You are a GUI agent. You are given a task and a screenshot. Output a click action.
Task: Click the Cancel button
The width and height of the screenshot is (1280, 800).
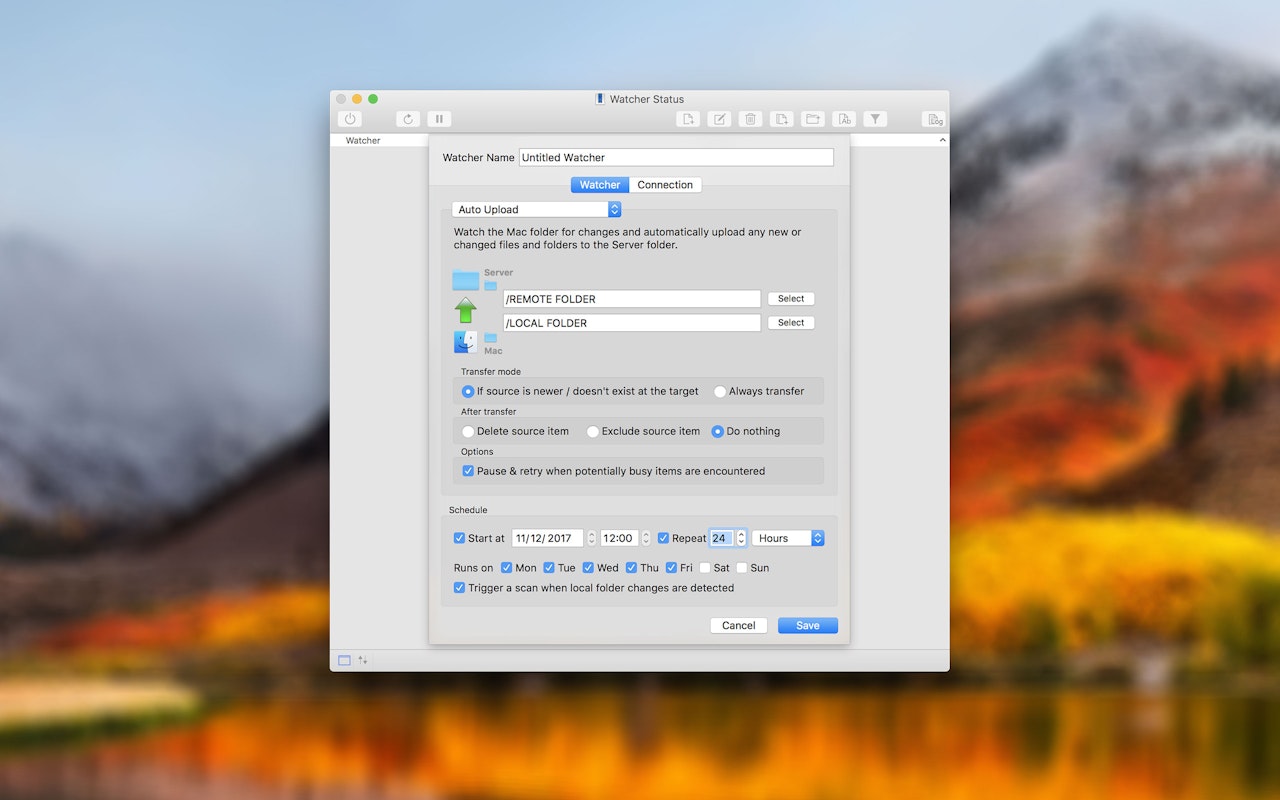click(739, 626)
